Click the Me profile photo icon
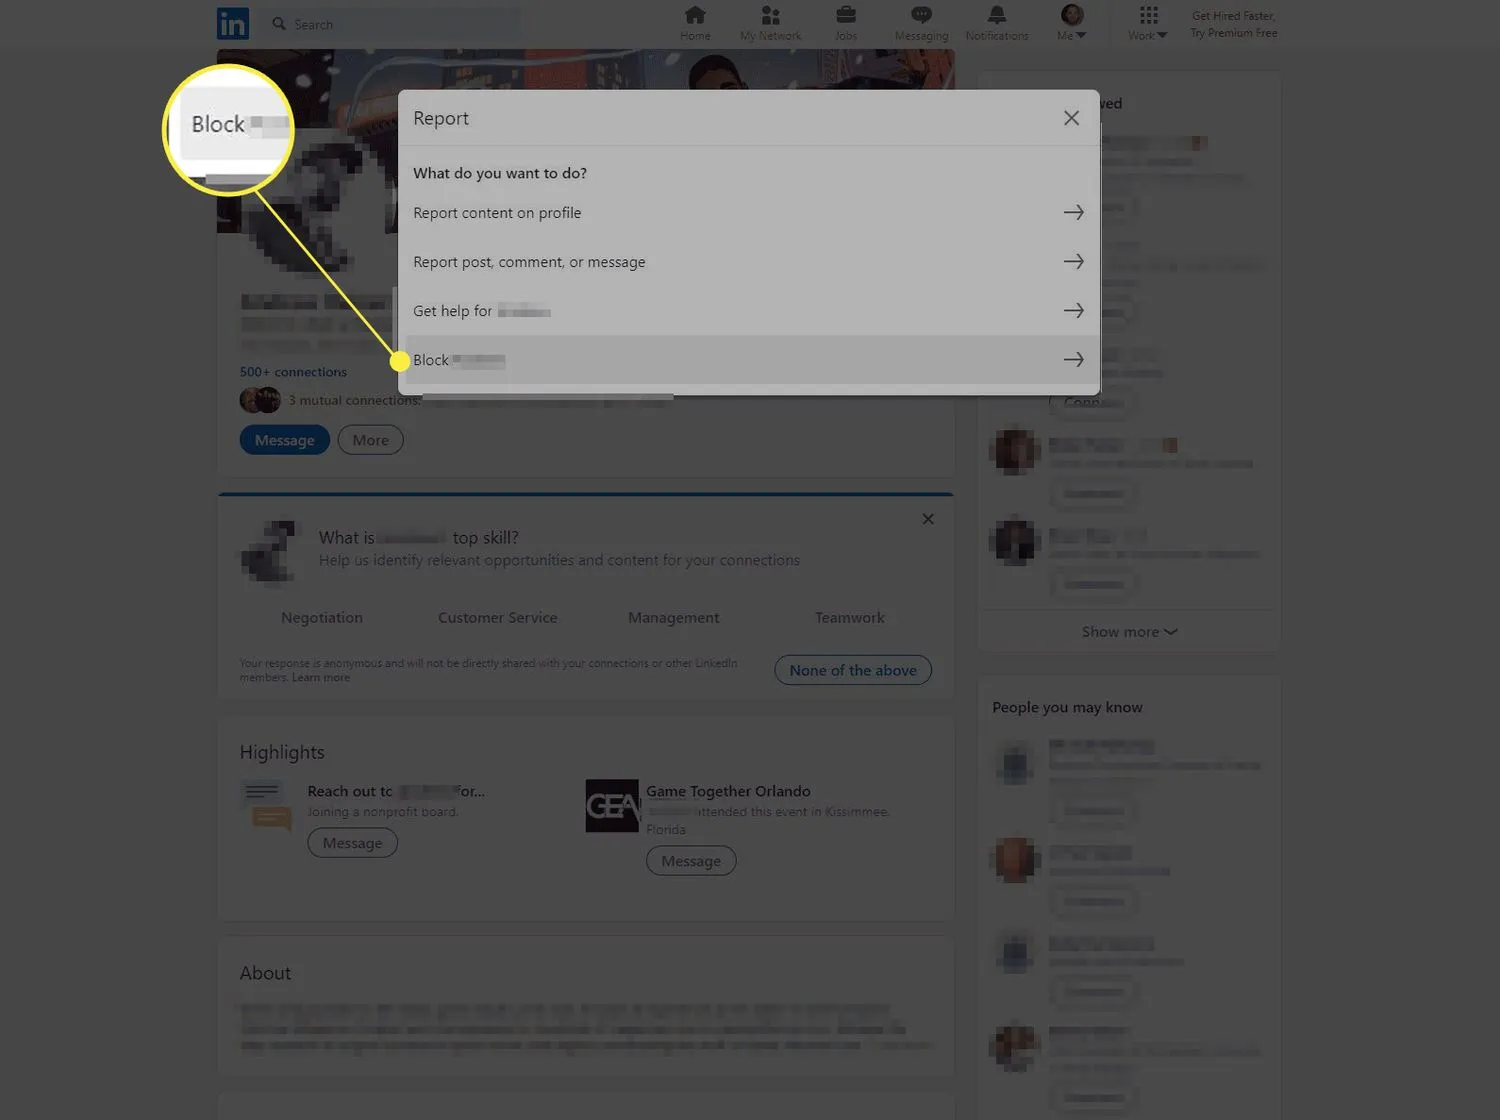The width and height of the screenshot is (1500, 1120). pos(1071,15)
